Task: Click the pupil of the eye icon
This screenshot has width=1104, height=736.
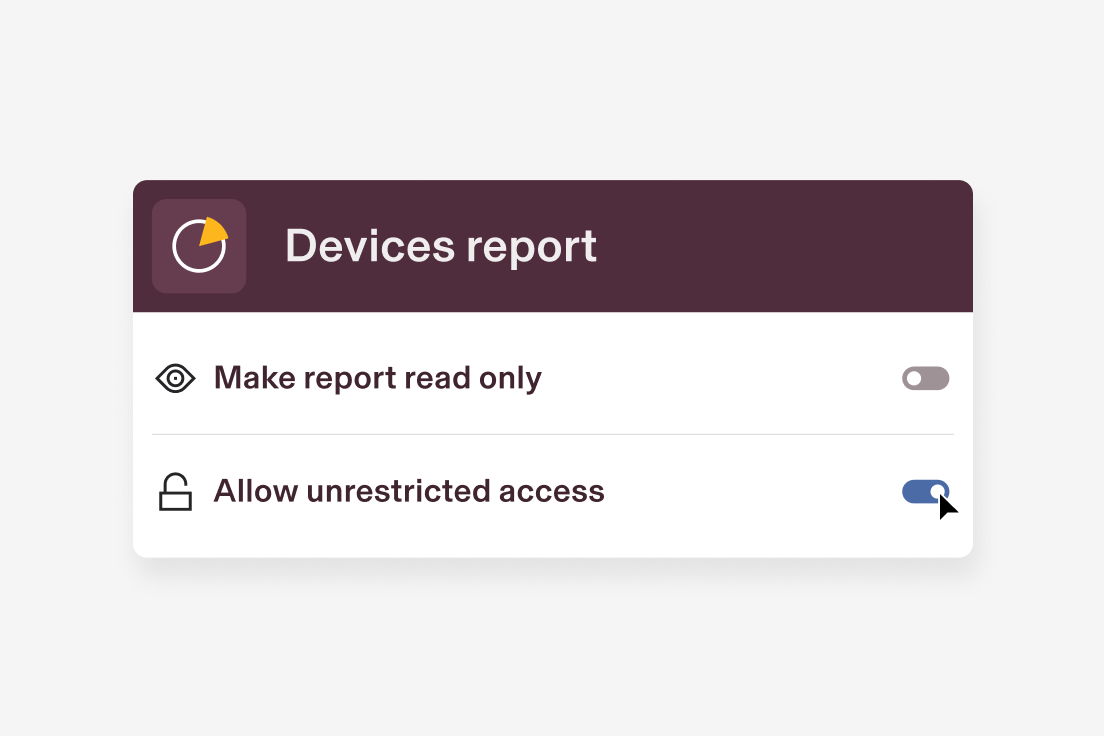Action: coord(175,379)
